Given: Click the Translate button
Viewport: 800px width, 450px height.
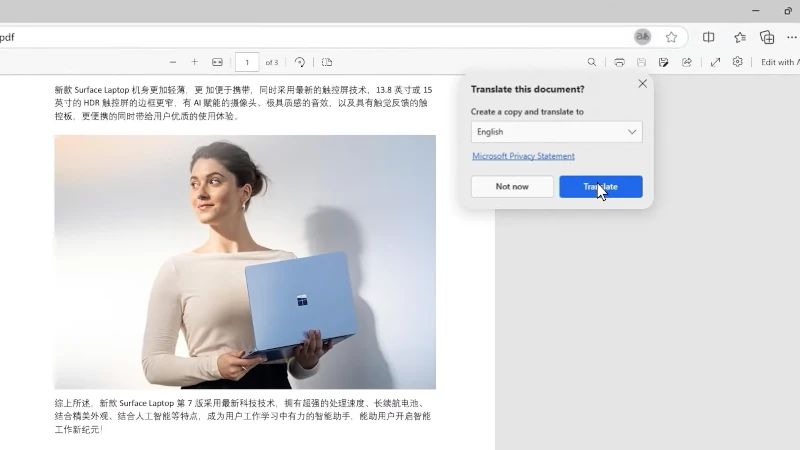Looking at the screenshot, I should pos(601,187).
